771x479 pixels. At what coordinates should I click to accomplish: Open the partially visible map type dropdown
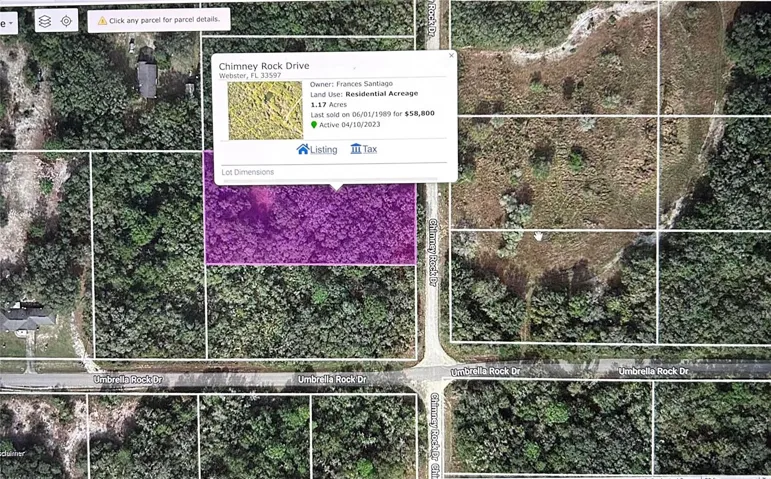pyautogui.click(x=8, y=23)
